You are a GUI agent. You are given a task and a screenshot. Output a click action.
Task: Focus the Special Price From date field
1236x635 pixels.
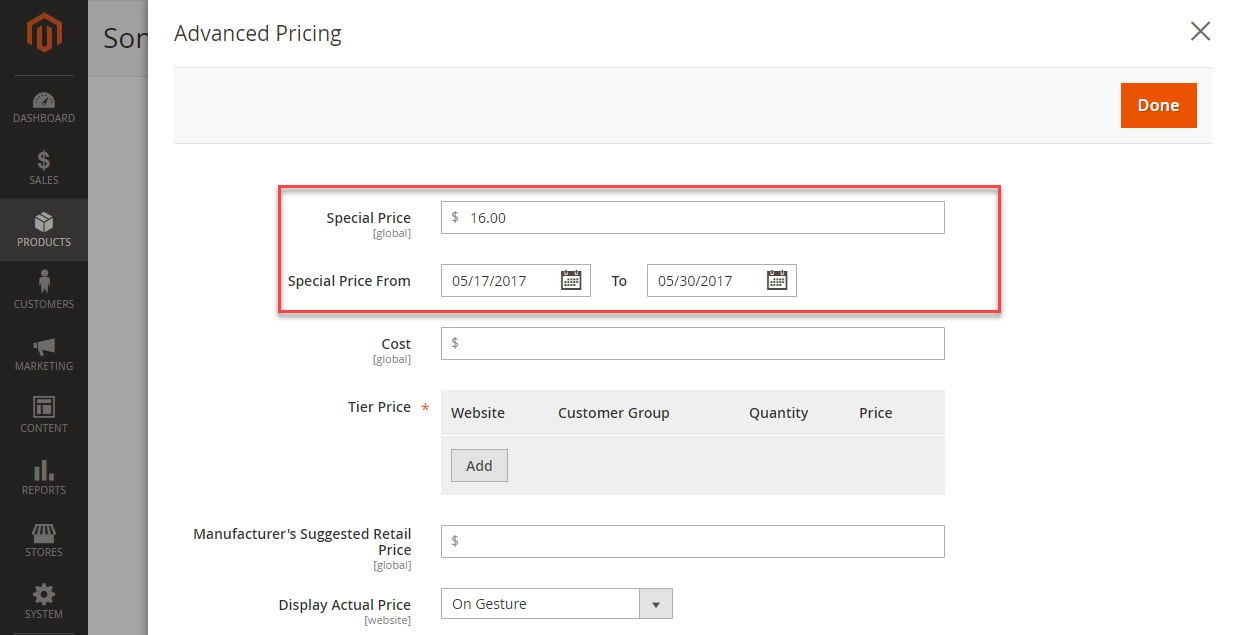[516, 280]
